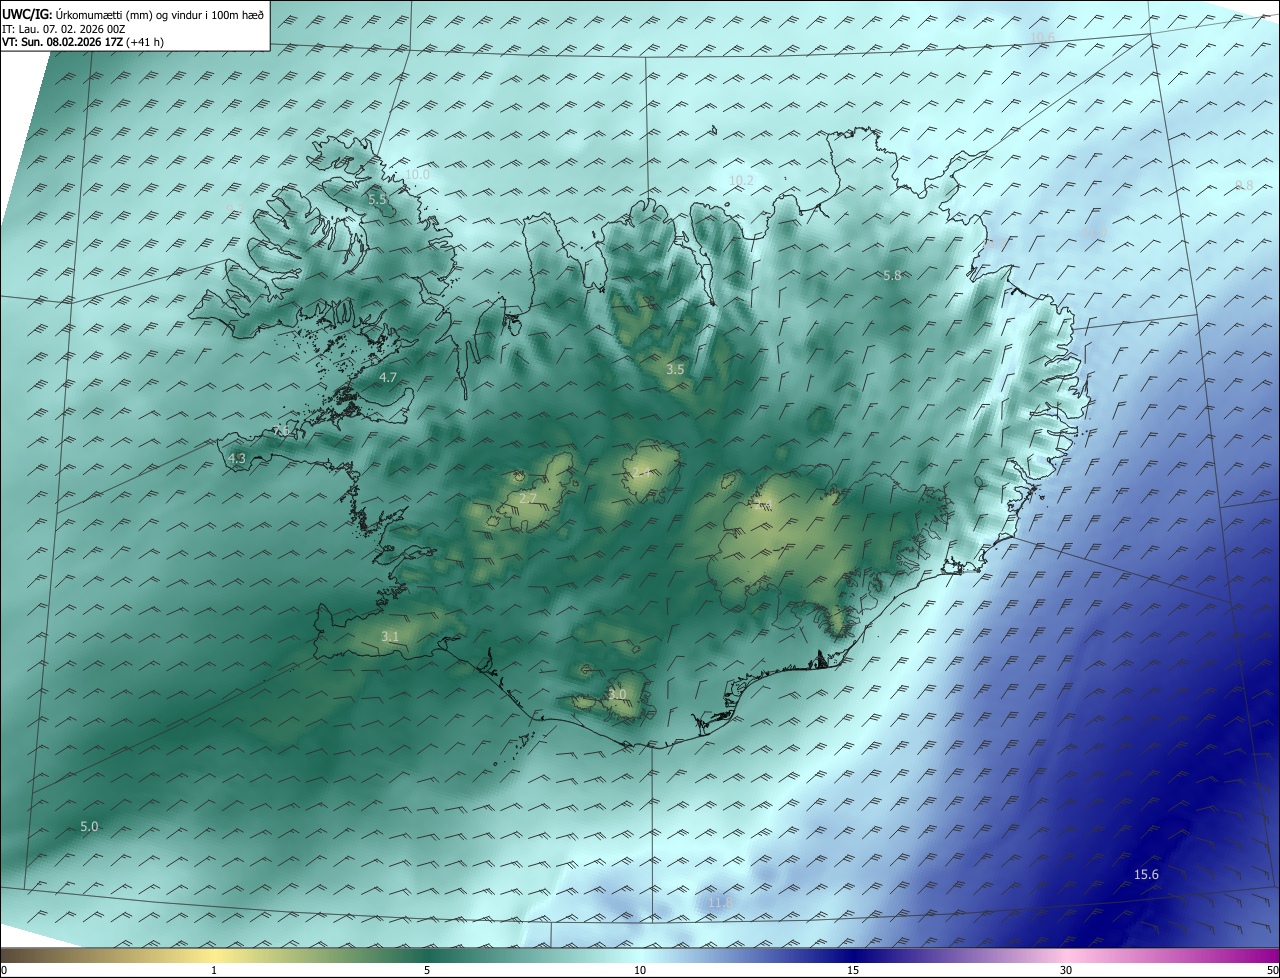The height and width of the screenshot is (978, 1280).
Task: Click the 3.5 value label in north Iceland
Action: point(675,369)
